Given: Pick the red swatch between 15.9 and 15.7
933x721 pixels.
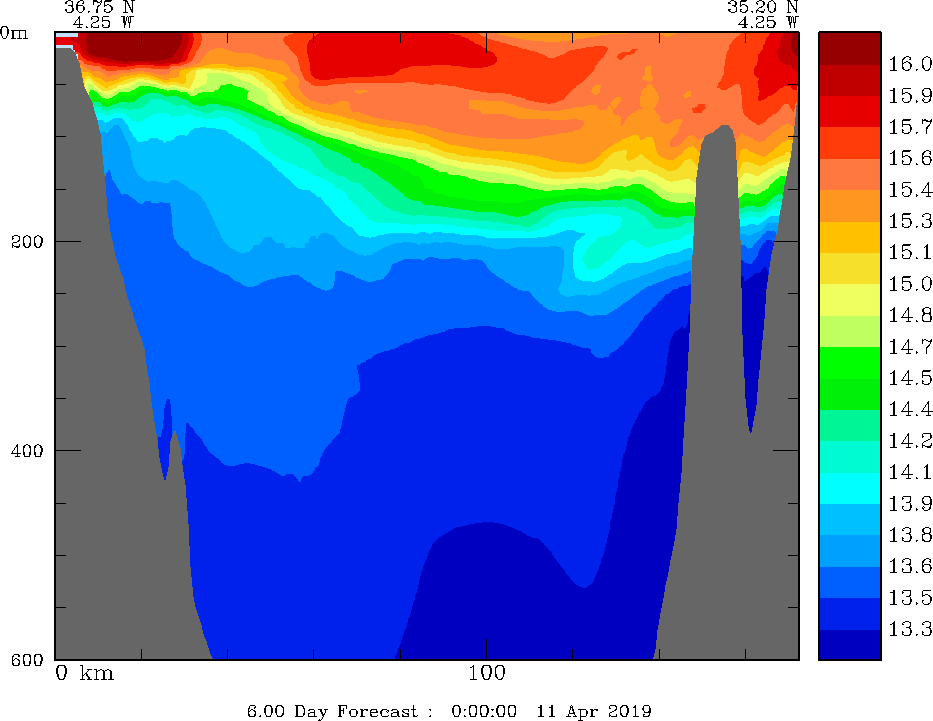Looking at the screenshot, I should point(850,111).
